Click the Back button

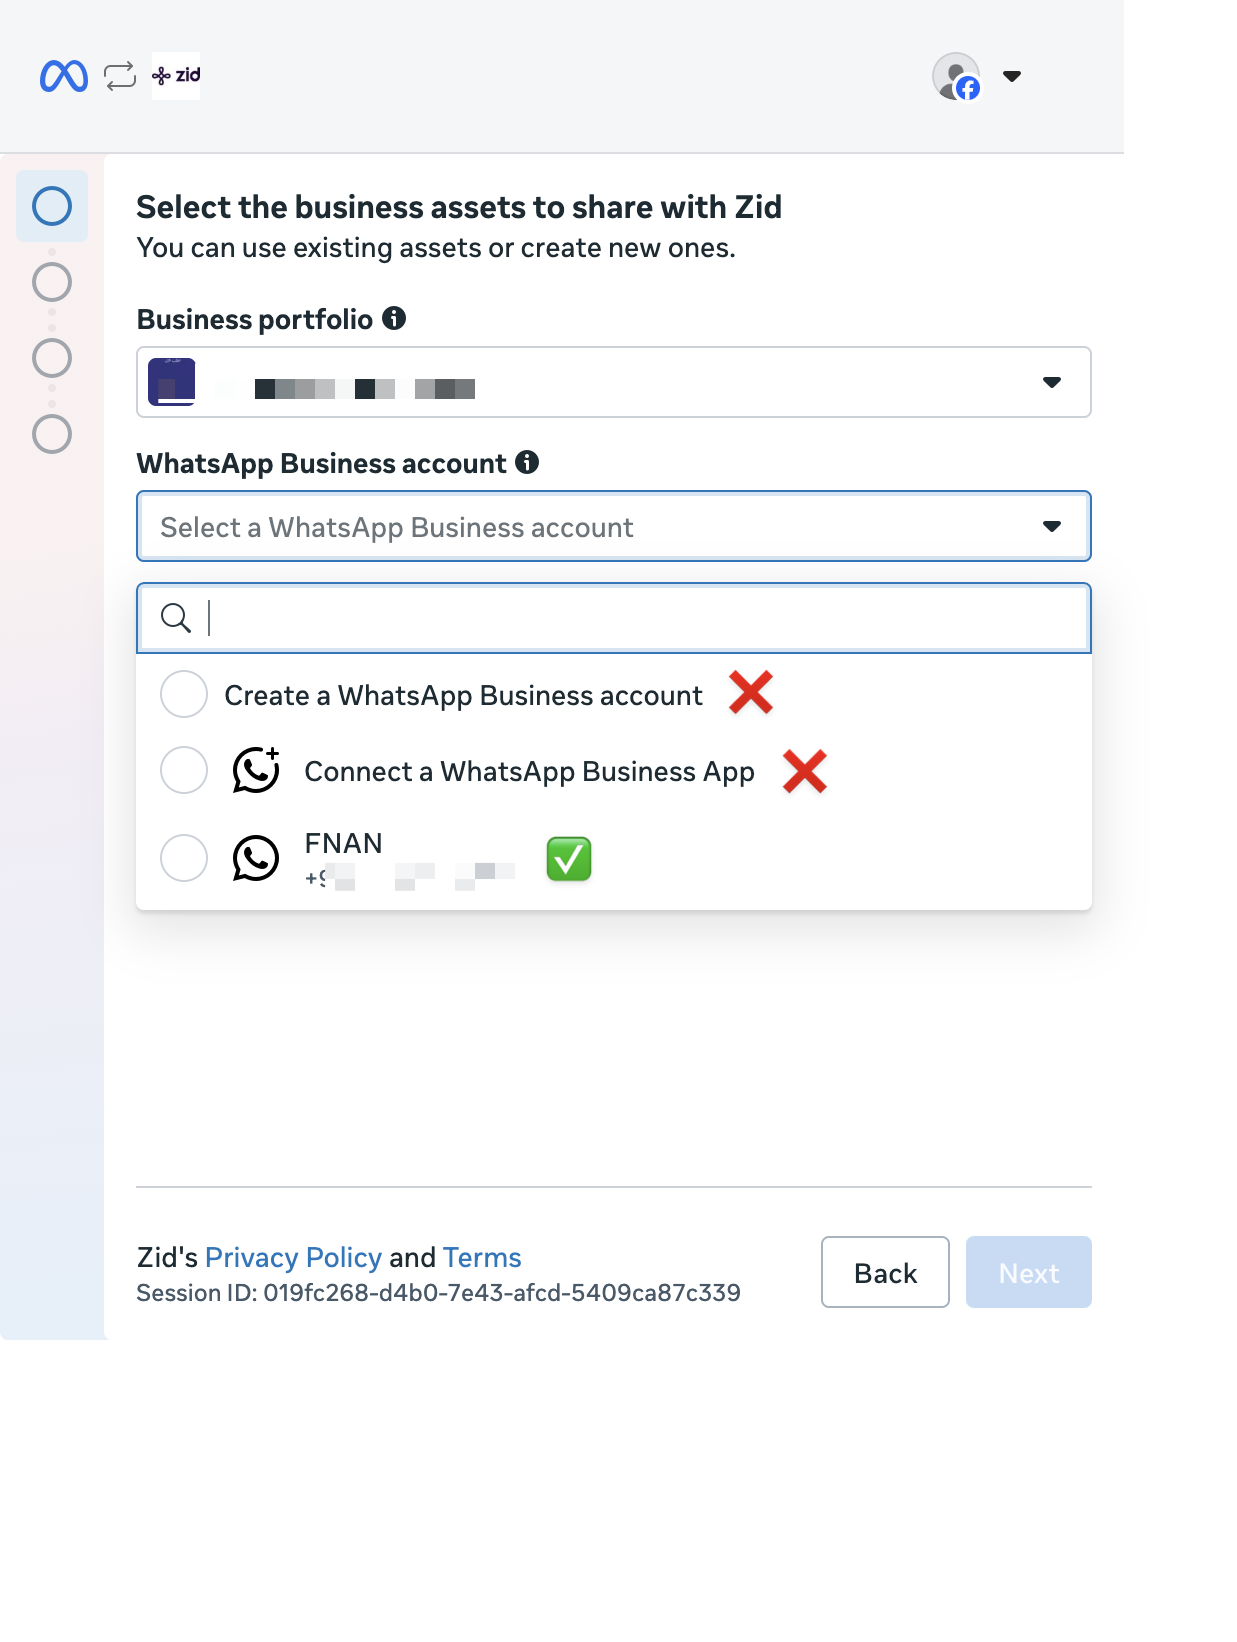coord(885,1272)
